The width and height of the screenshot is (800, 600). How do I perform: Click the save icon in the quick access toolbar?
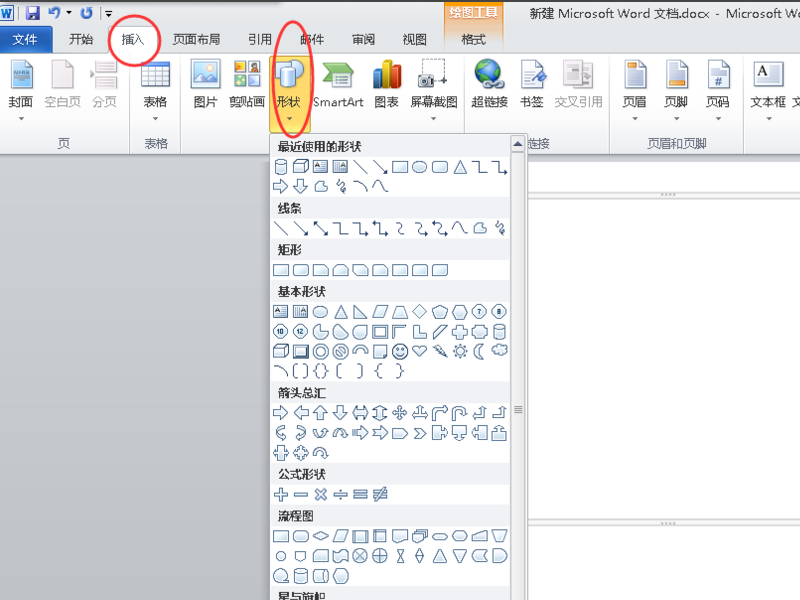coord(33,13)
